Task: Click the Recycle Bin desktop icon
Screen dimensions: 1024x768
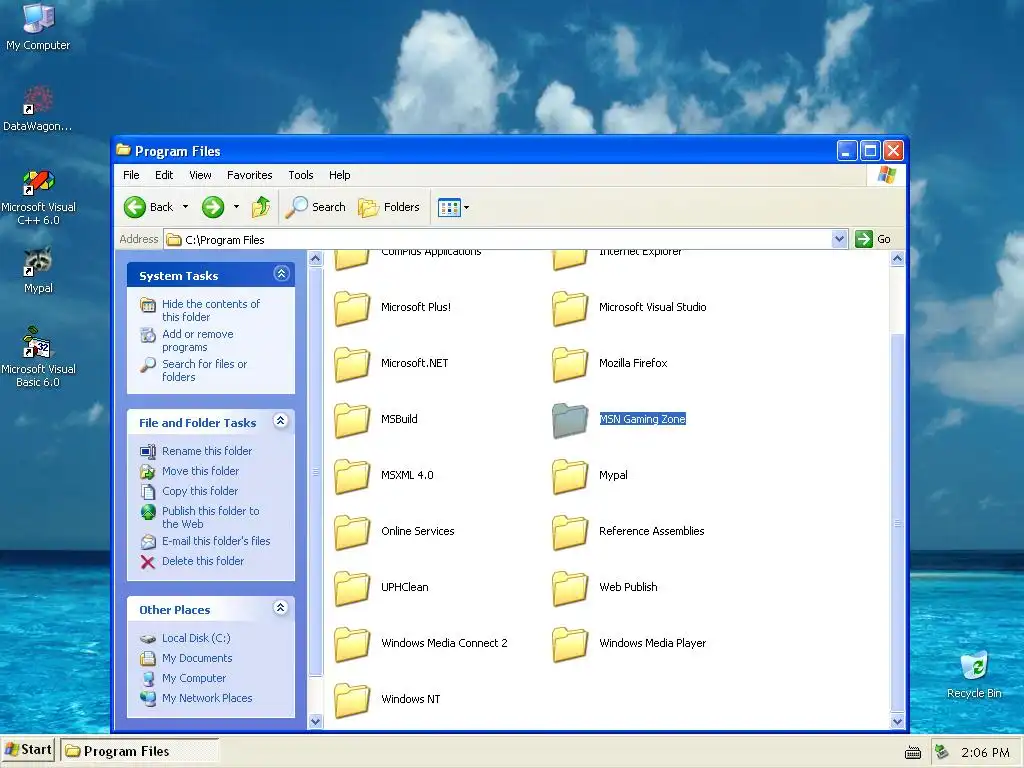Action: [974, 675]
